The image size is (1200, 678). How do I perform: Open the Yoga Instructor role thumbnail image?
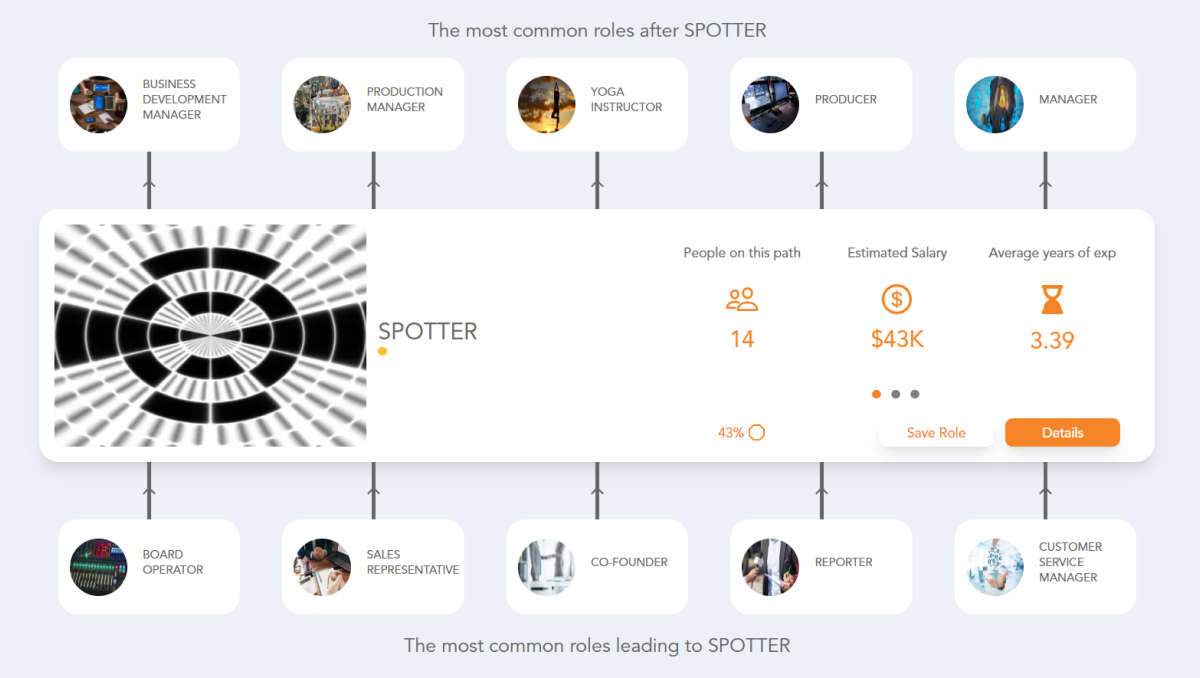coord(546,104)
